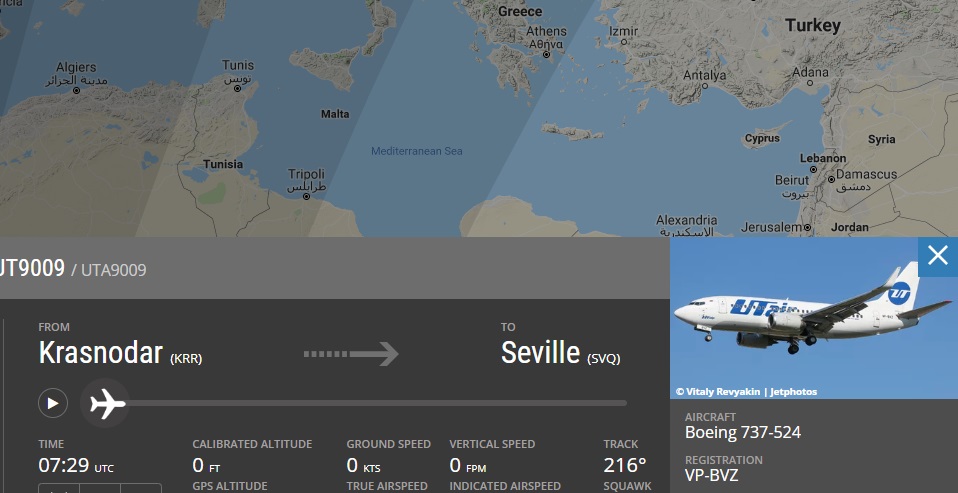Select the Krasnodar origin airport
The image size is (958, 493).
[101, 353]
